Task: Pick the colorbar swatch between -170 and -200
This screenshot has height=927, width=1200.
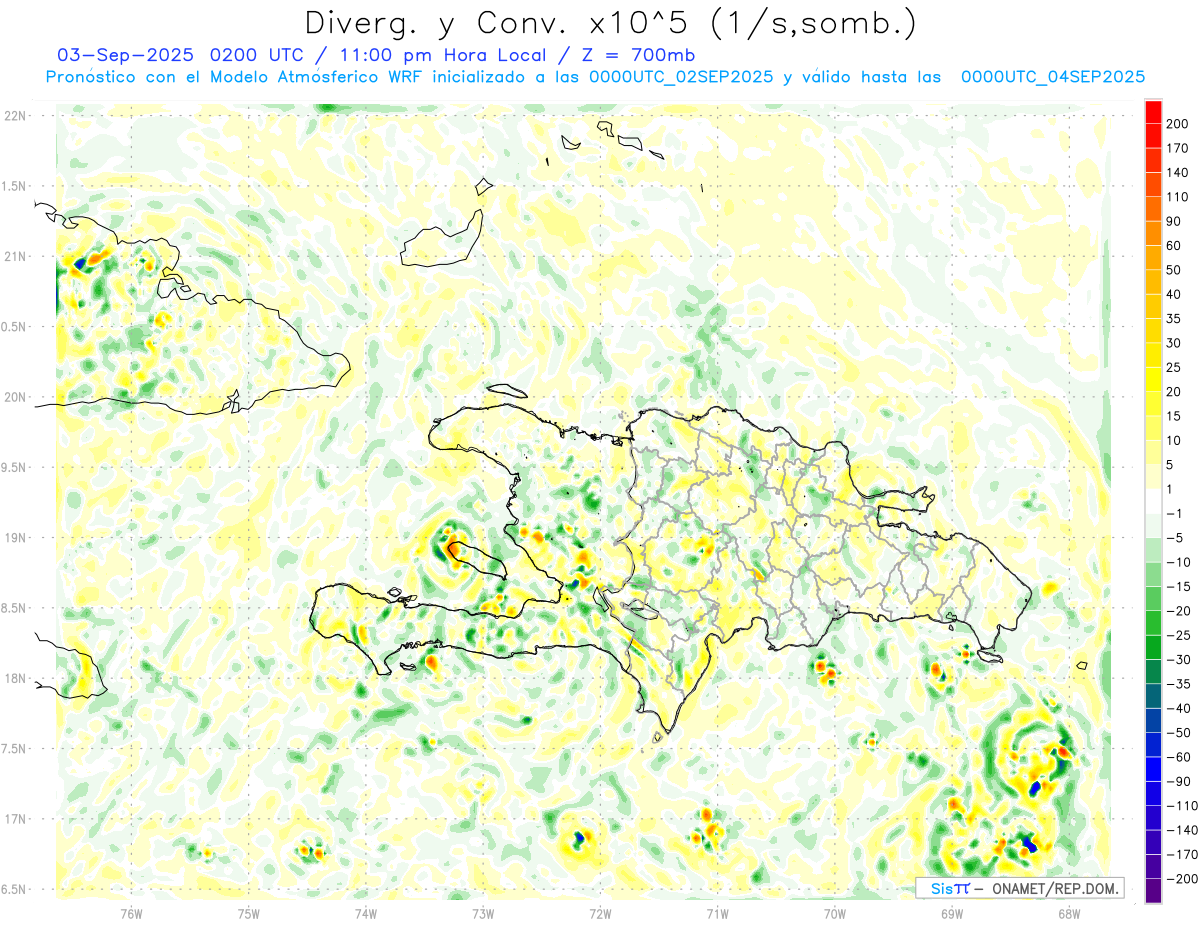Action: coord(1153,867)
